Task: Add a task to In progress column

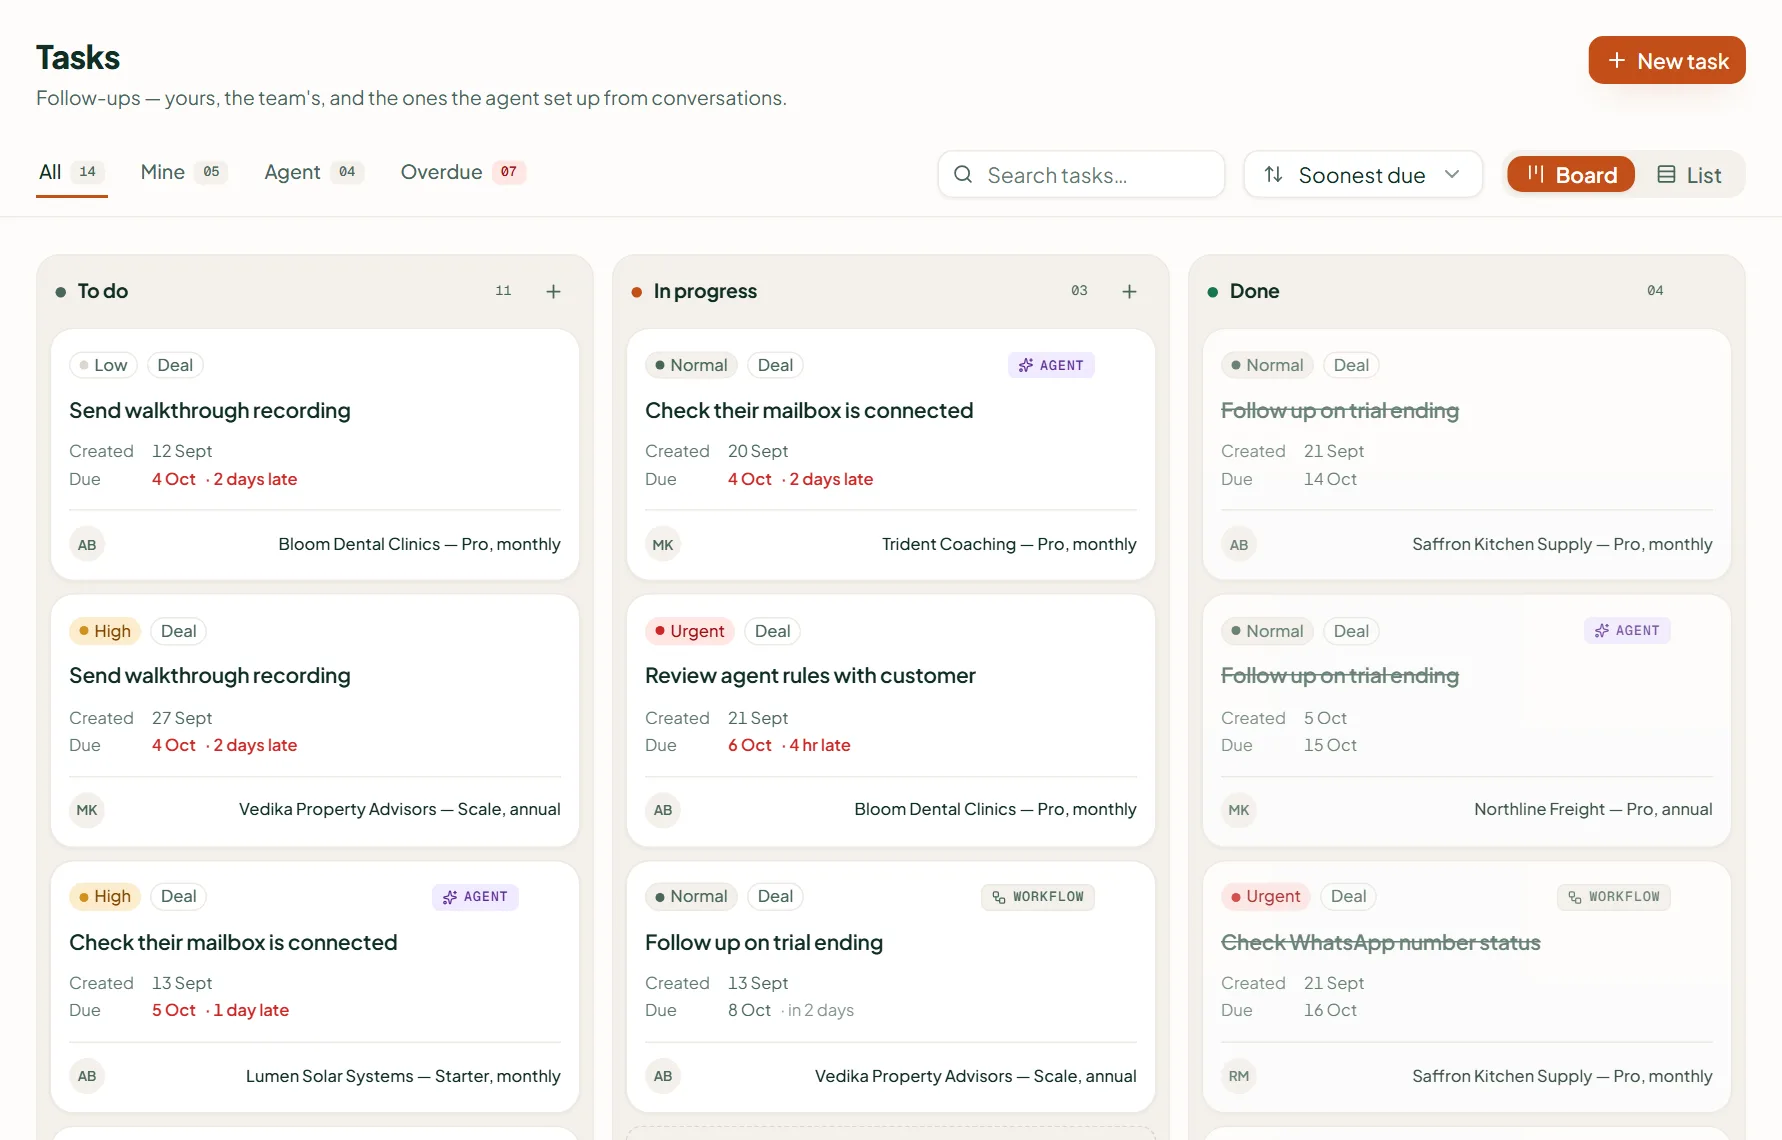Action: point(1129,291)
